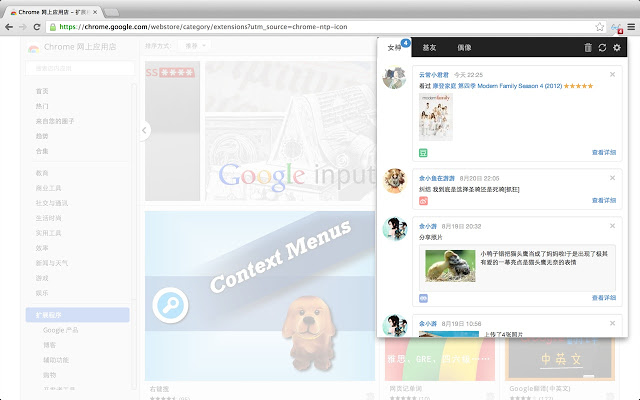Viewport: 640px width, 400px height.
Task: Select the highlighted 扩展程序 sidebar item
Action: click(x=78, y=315)
